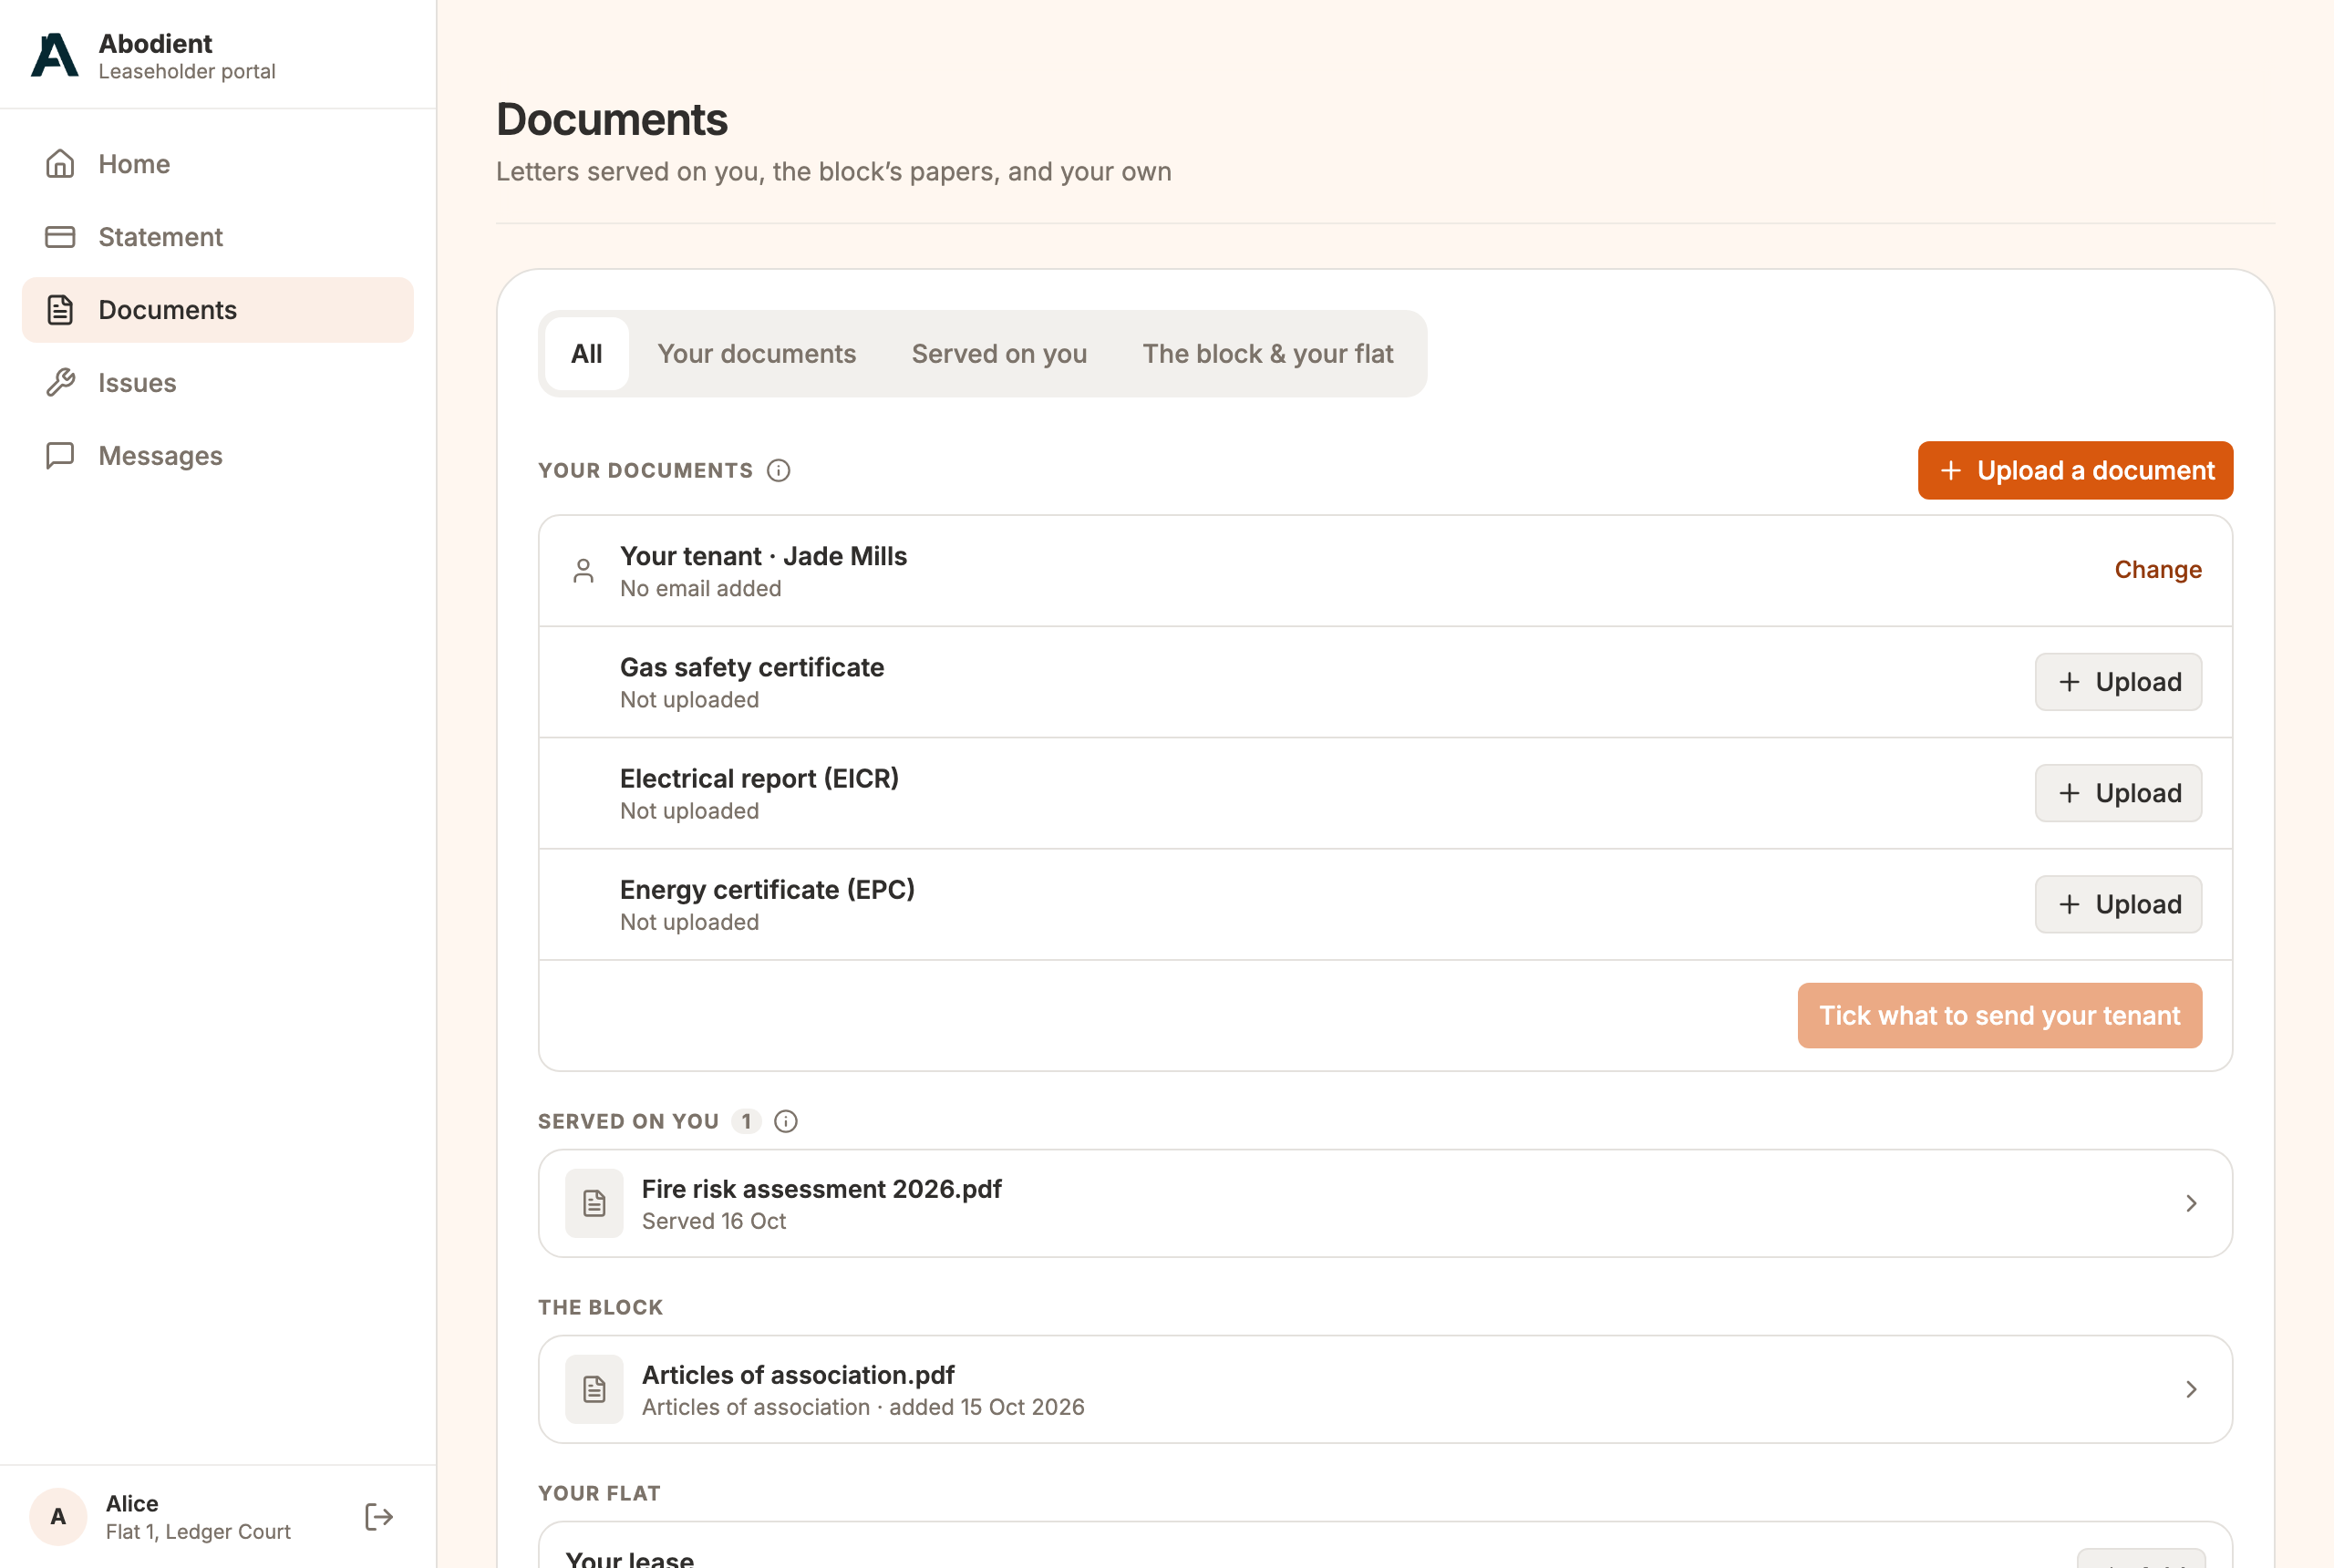The width and height of the screenshot is (2334, 1568).
Task: Open Fire risk assessment 2026.pdf chevron
Action: pyautogui.click(x=2191, y=1203)
